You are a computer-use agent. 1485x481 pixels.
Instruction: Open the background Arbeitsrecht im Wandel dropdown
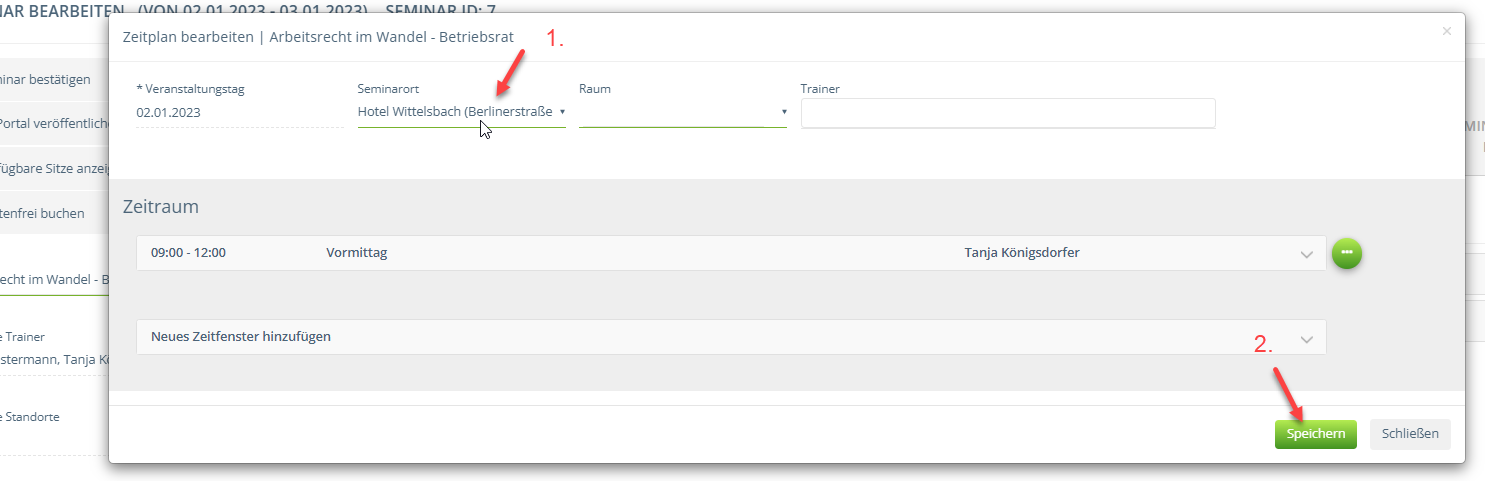54,278
